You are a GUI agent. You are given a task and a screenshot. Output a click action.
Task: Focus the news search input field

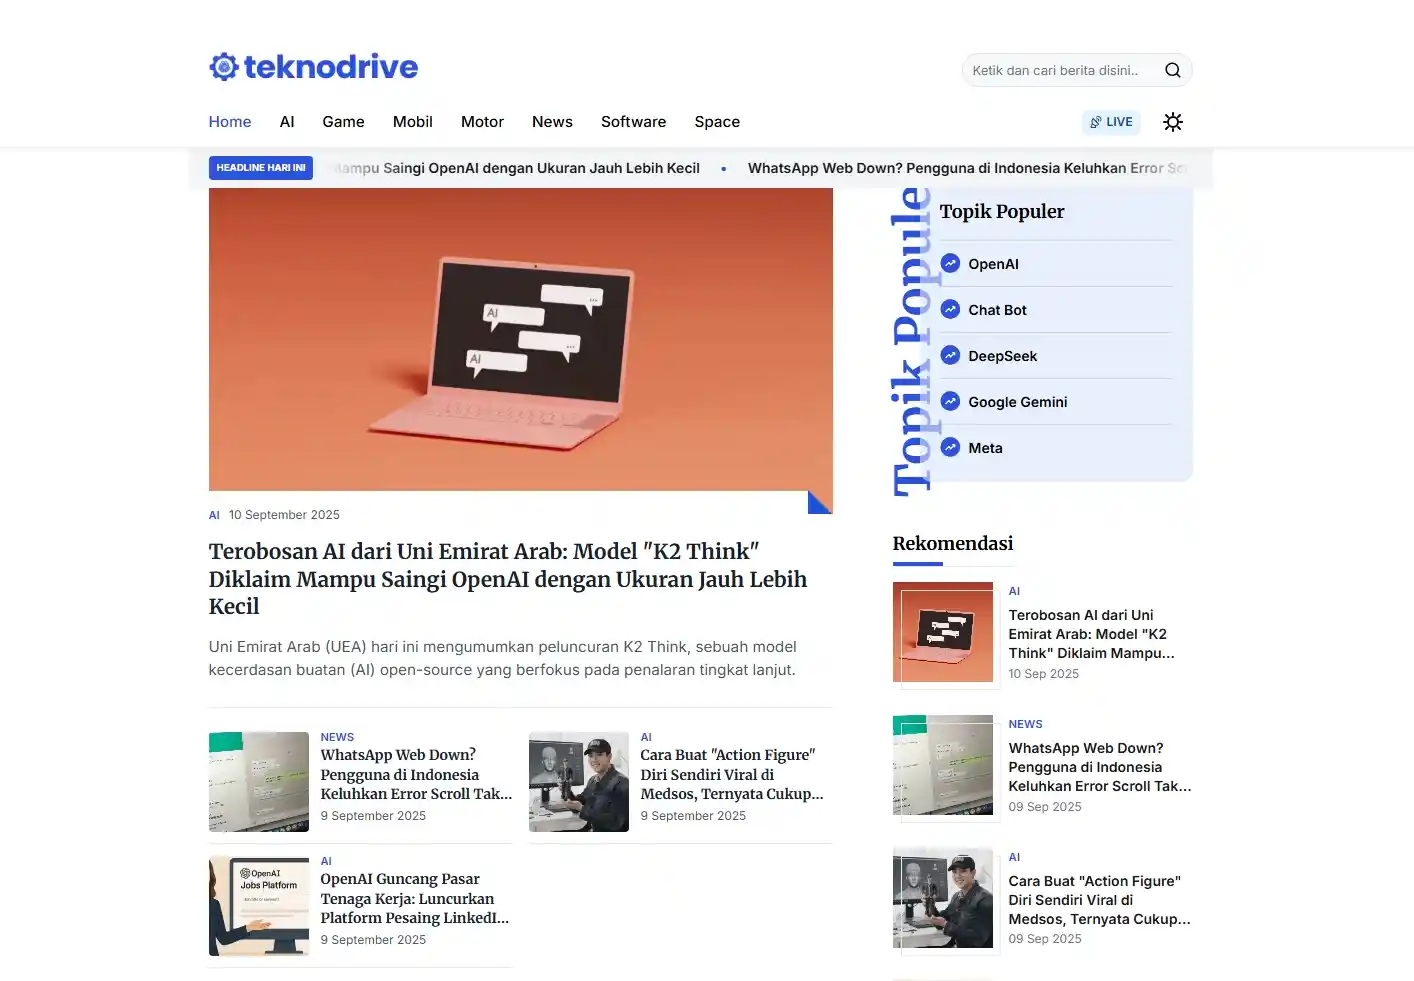pos(1060,70)
